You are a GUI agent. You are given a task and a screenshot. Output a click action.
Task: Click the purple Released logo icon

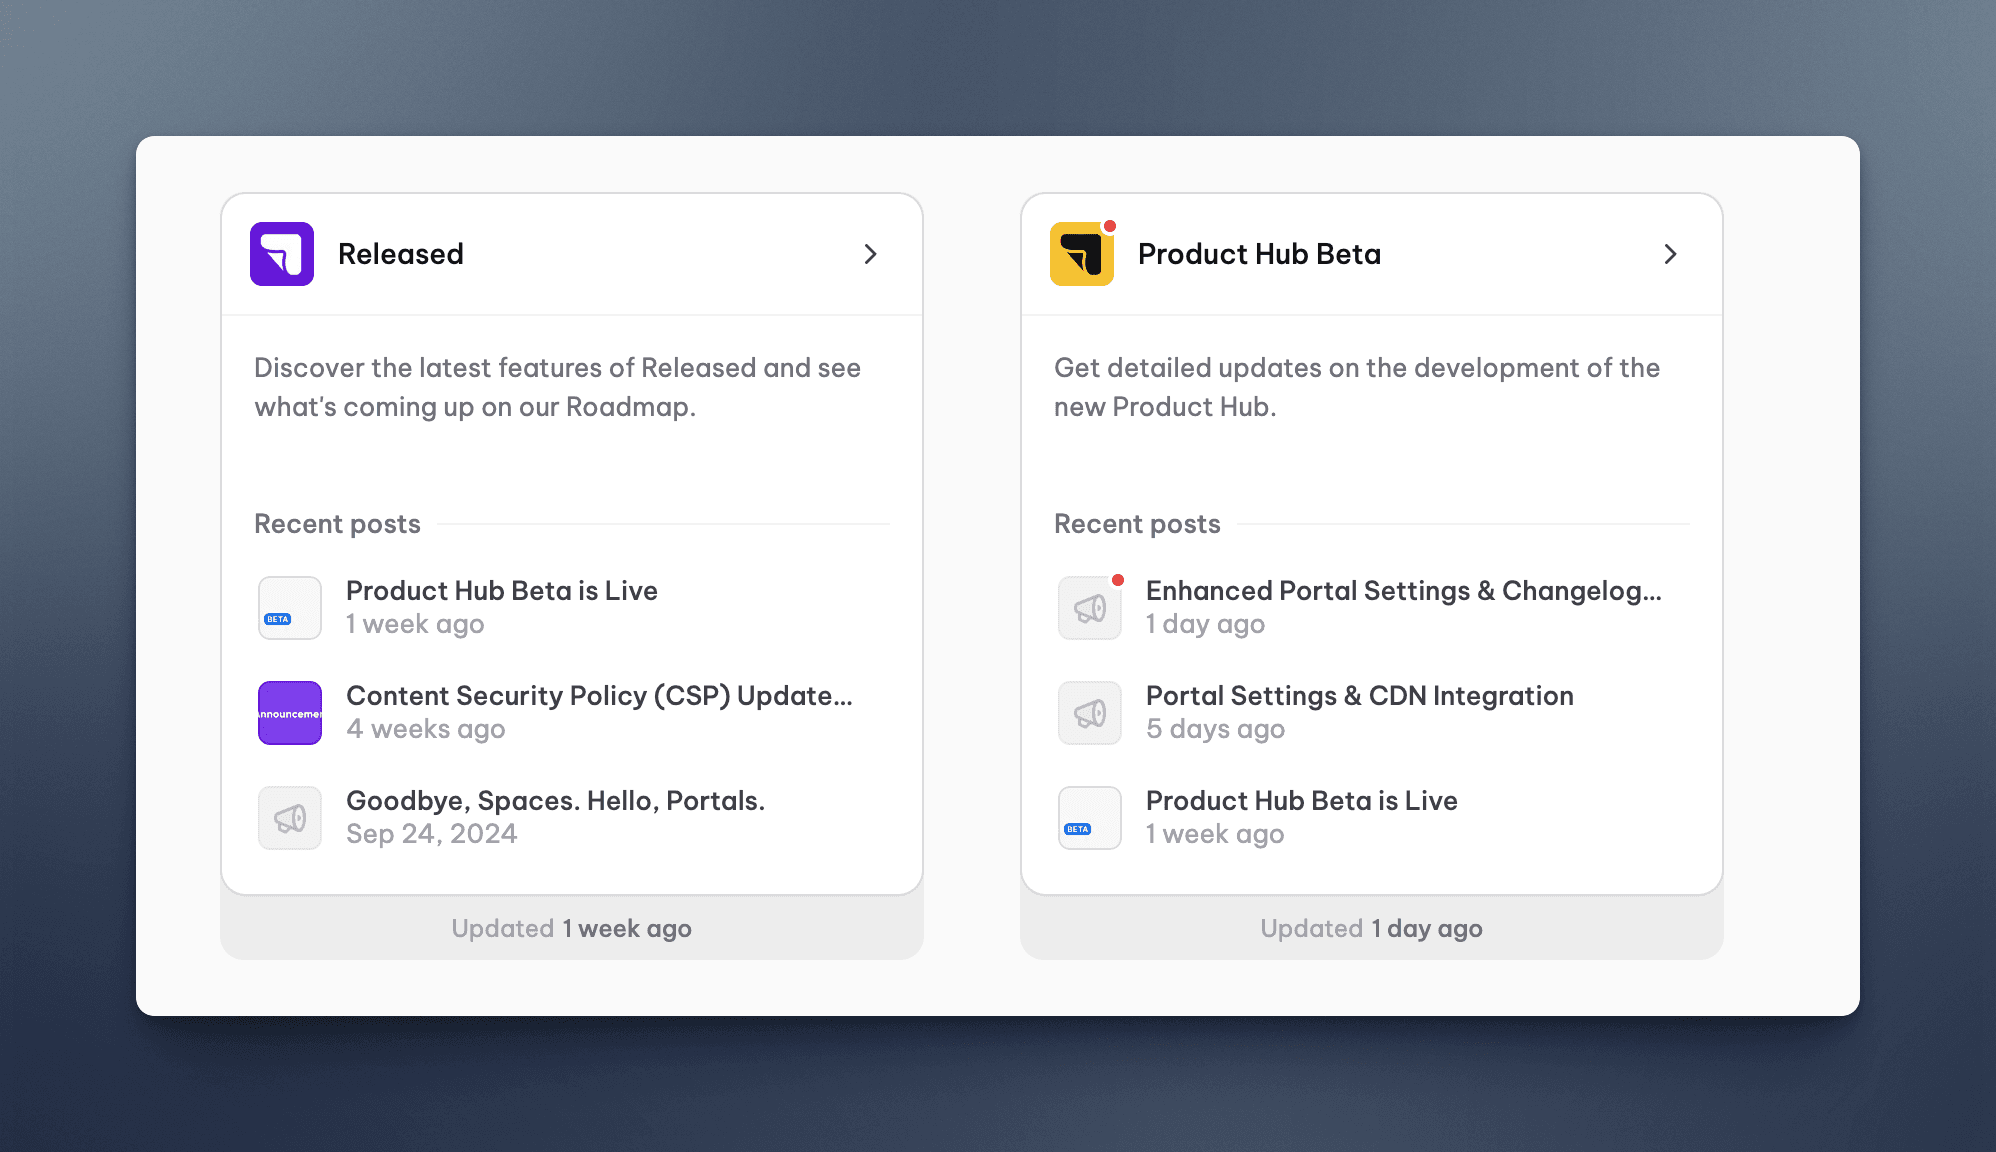coord(282,254)
